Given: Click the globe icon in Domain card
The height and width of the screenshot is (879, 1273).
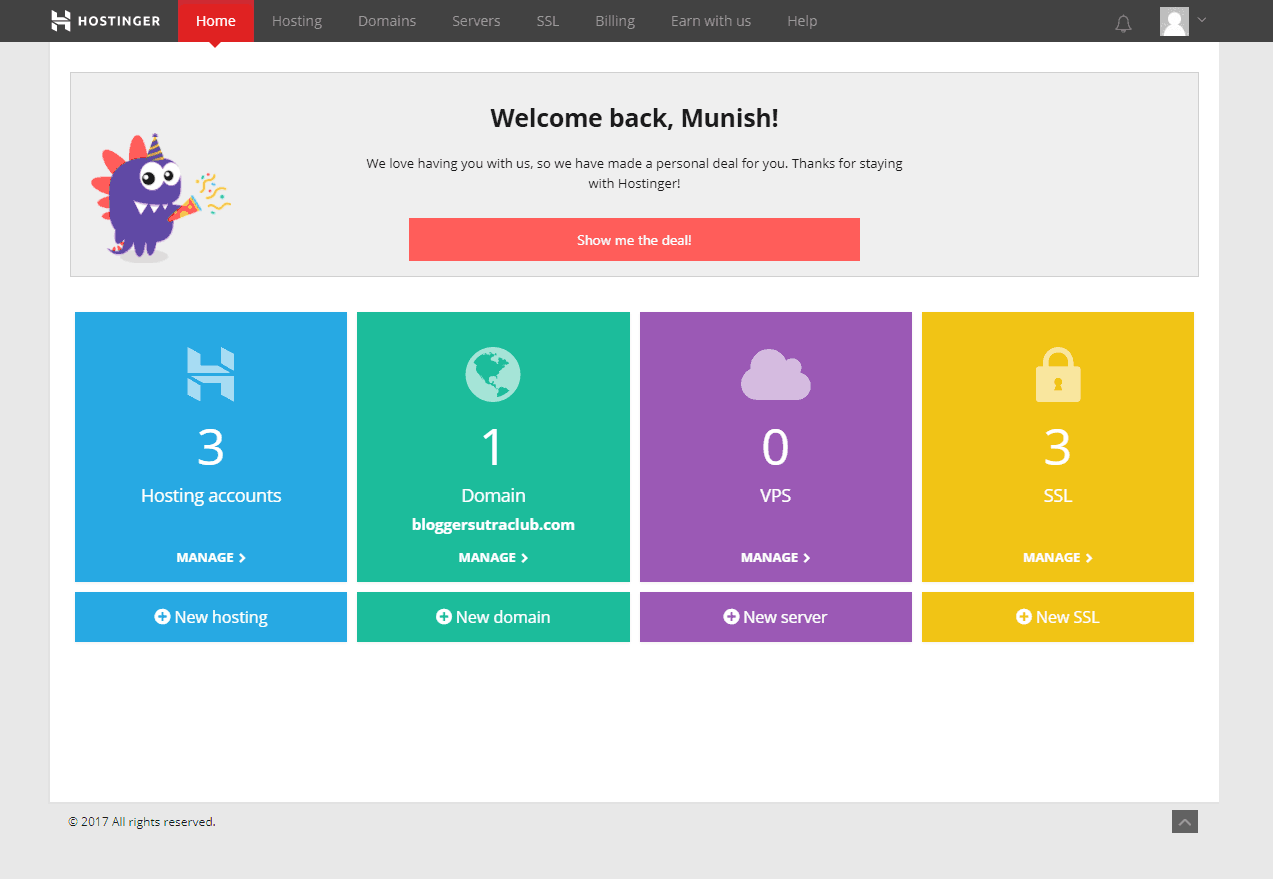Looking at the screenshot, I should (x=493, y=375).
